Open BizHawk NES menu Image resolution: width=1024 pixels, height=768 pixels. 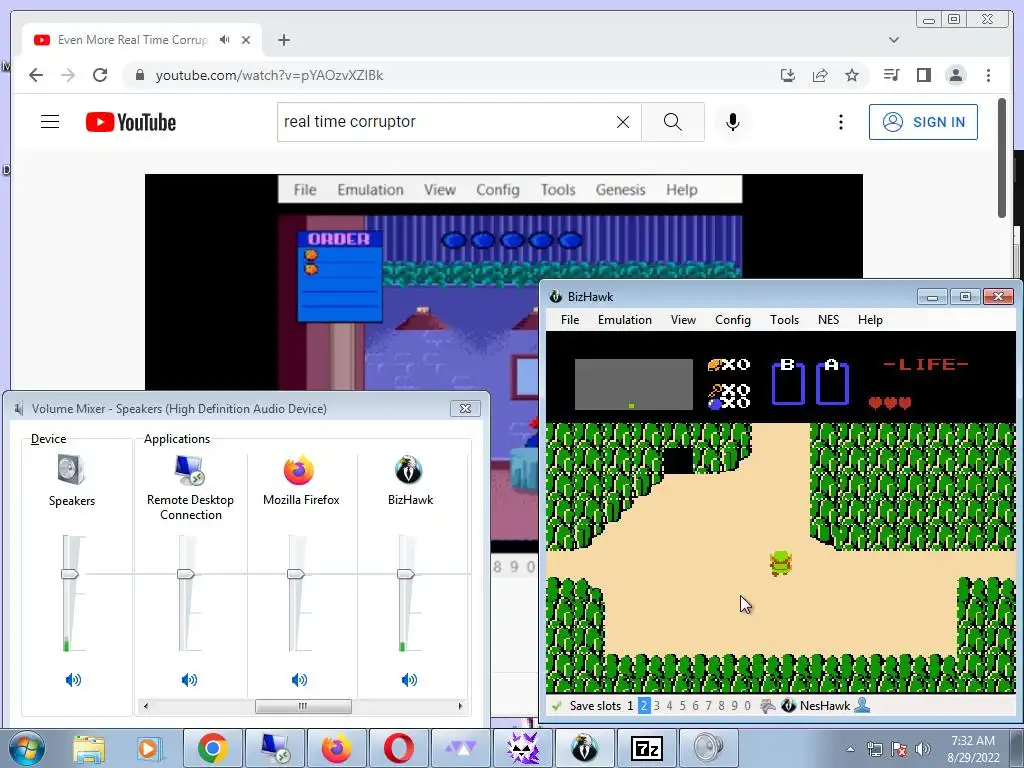pos(828,320)
